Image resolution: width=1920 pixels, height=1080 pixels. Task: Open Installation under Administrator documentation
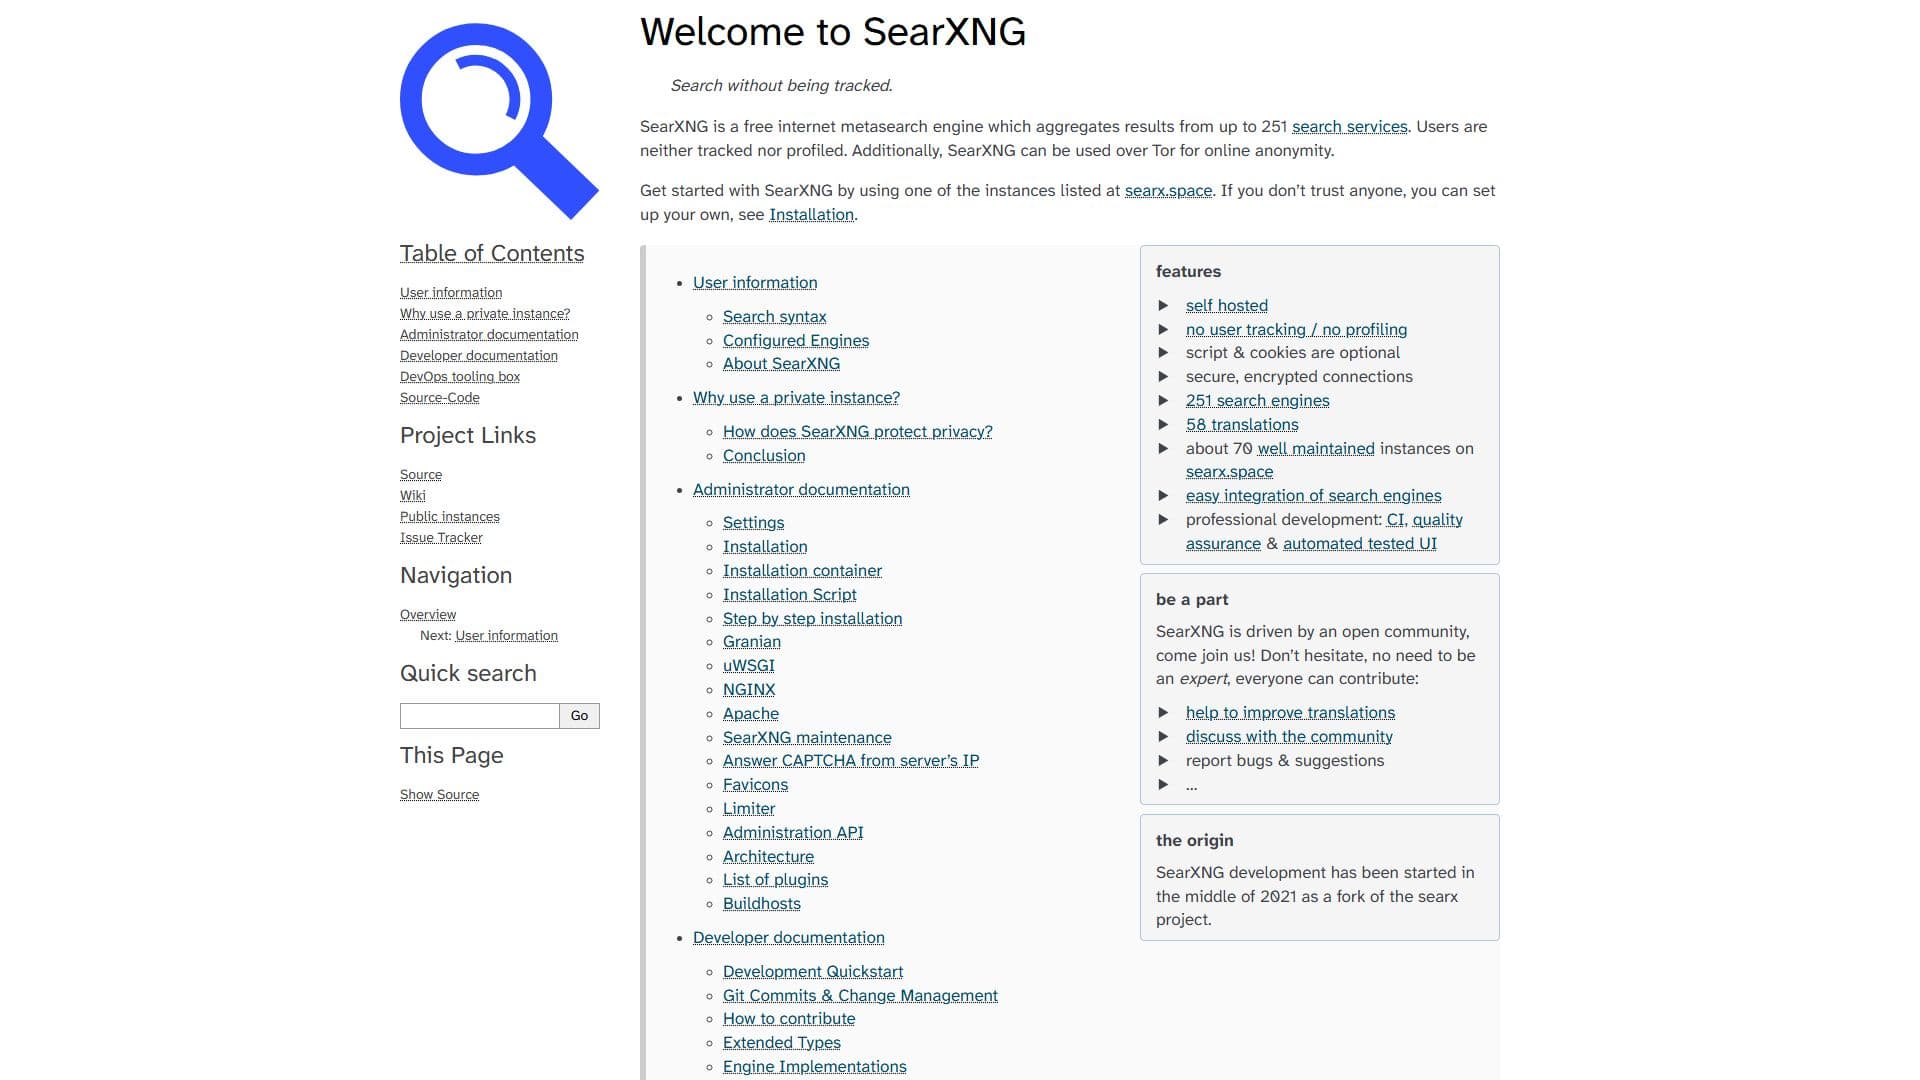coord(765,547)
